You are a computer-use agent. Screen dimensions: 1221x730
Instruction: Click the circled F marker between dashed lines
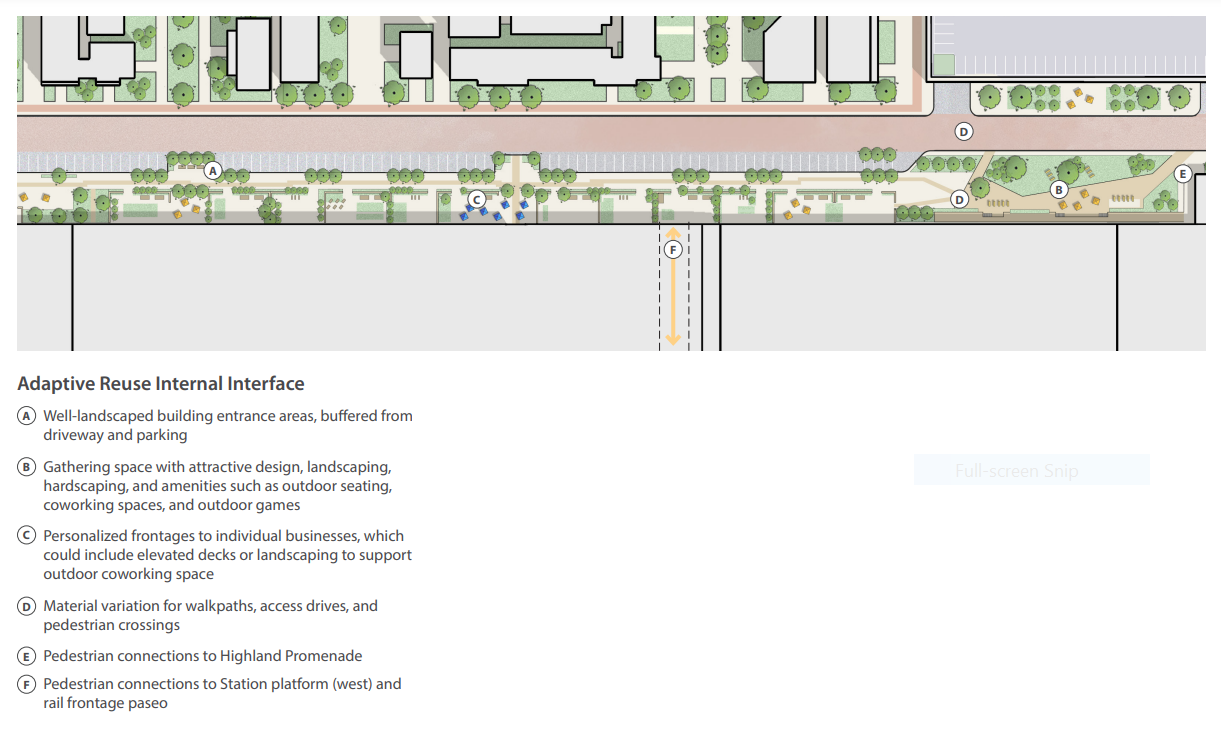point(673,250)
